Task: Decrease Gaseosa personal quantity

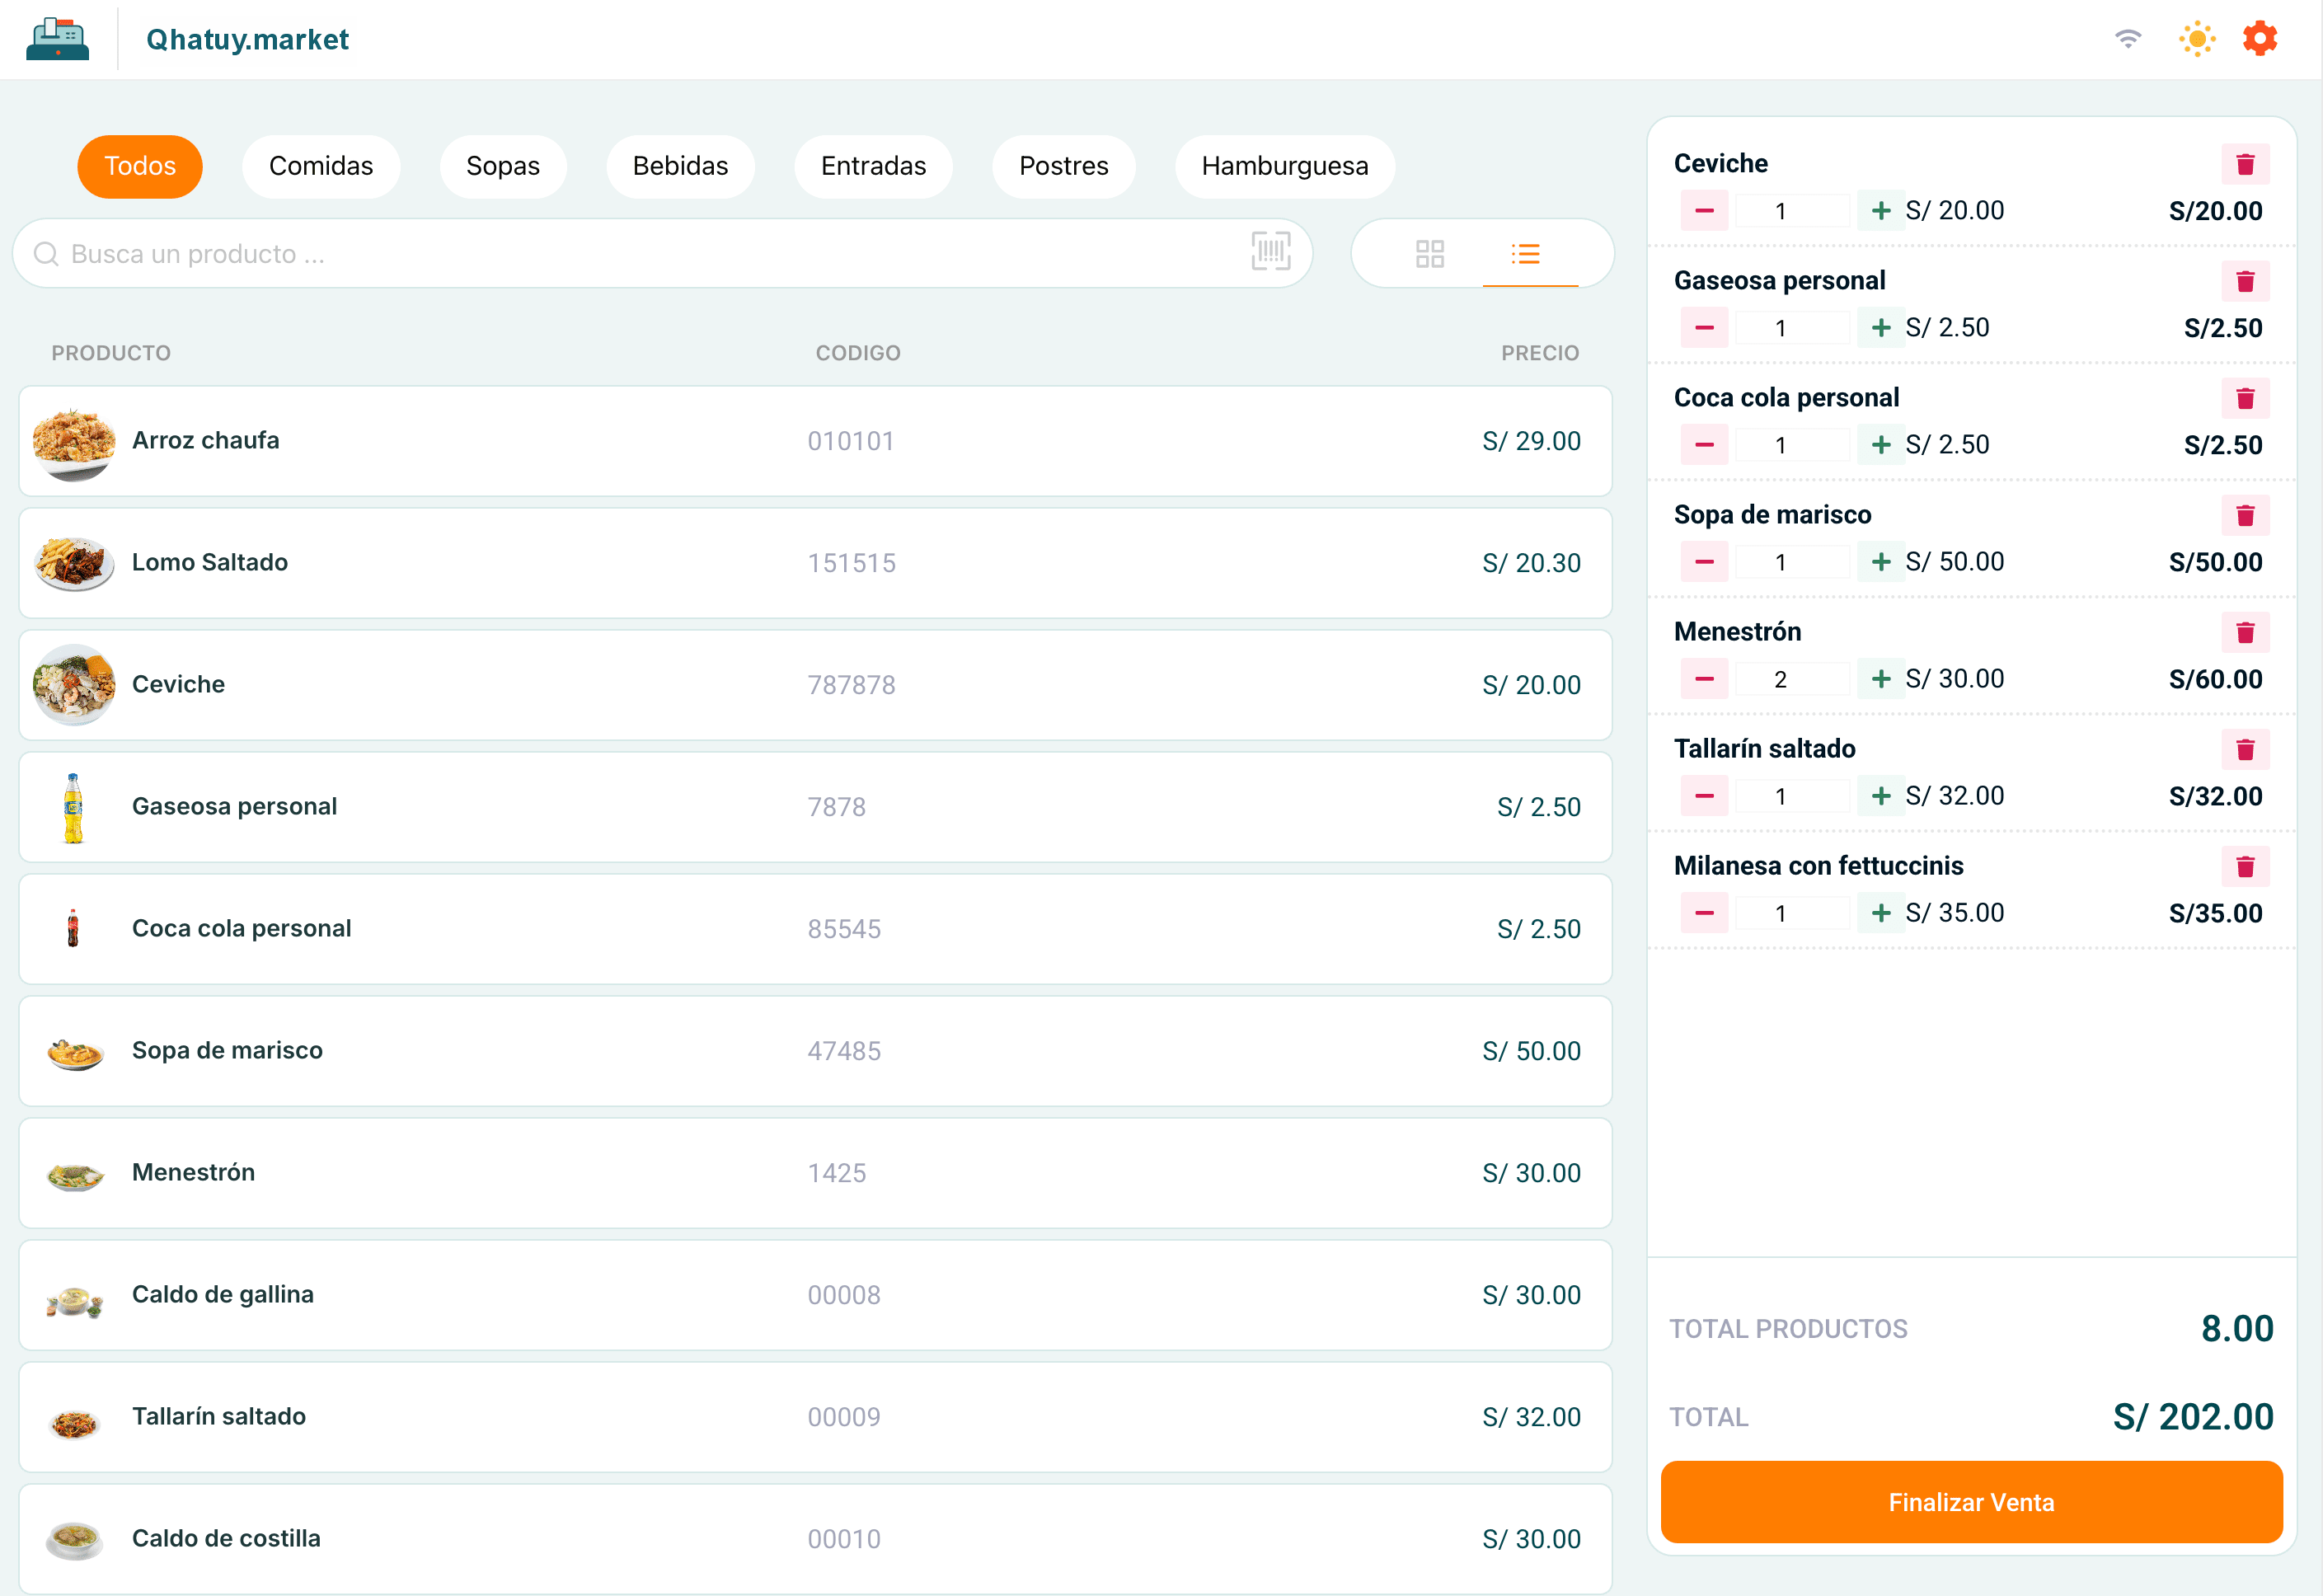Action: click(1704, 327)
